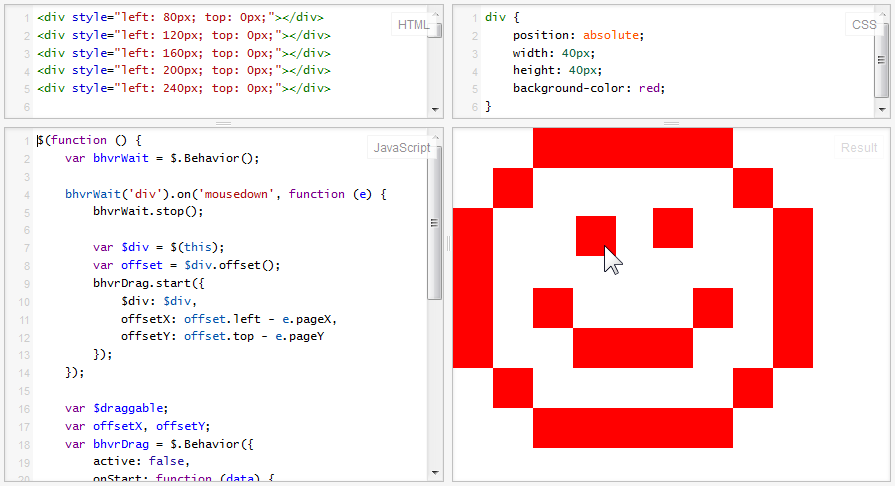Click the HTML panel scroll-down arrow

click(x=436, y=109)
